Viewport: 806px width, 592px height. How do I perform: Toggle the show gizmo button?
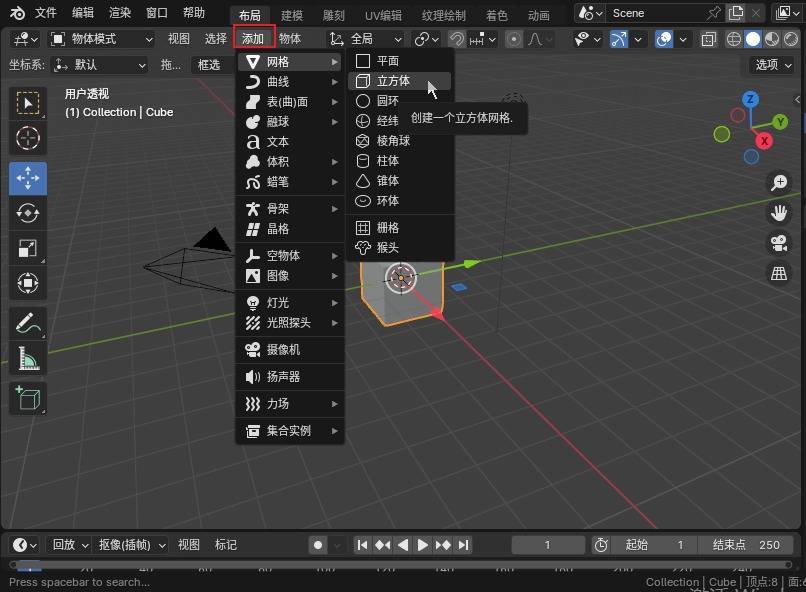click(x=620, y=39)
